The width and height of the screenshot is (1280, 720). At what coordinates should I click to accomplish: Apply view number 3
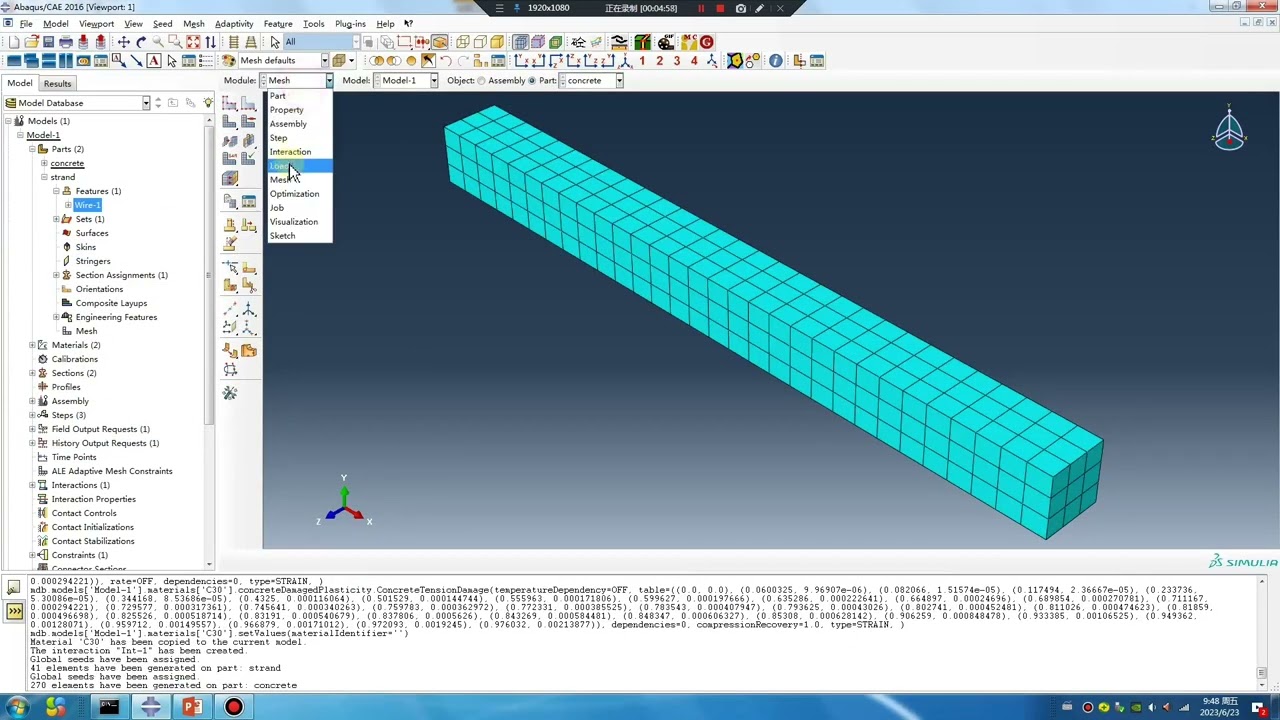coord(676,61)
